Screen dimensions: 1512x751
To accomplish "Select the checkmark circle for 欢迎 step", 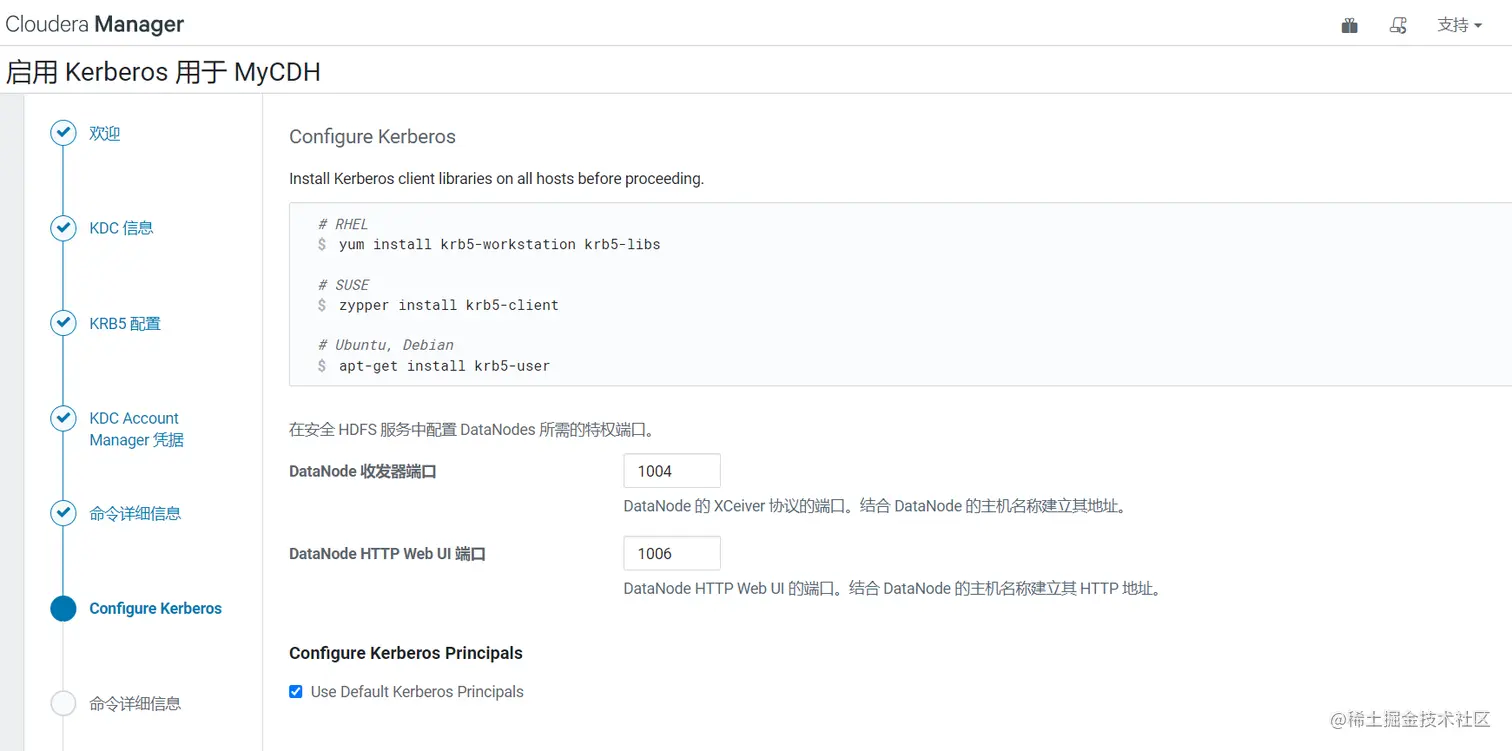I will tap(63, 133).
